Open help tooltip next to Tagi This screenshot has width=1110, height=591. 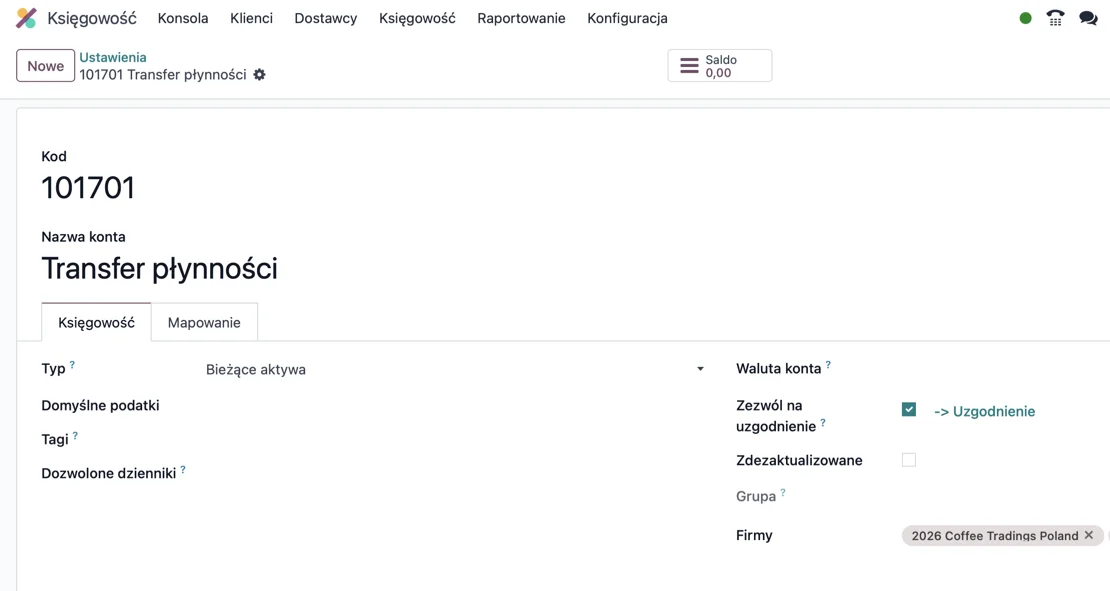coord(75,435)
